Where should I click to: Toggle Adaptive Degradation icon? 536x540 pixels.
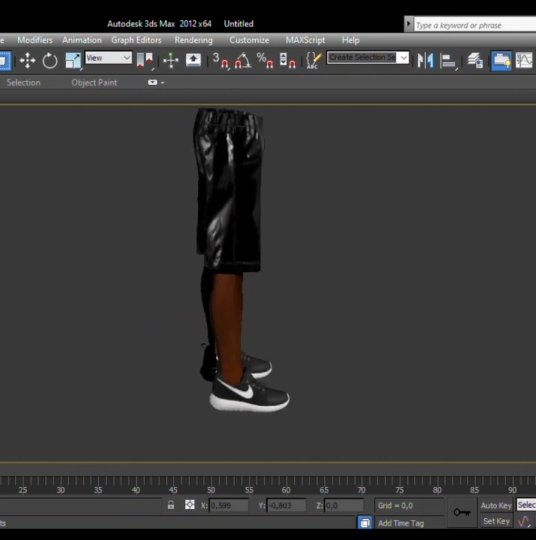(365, 522)
